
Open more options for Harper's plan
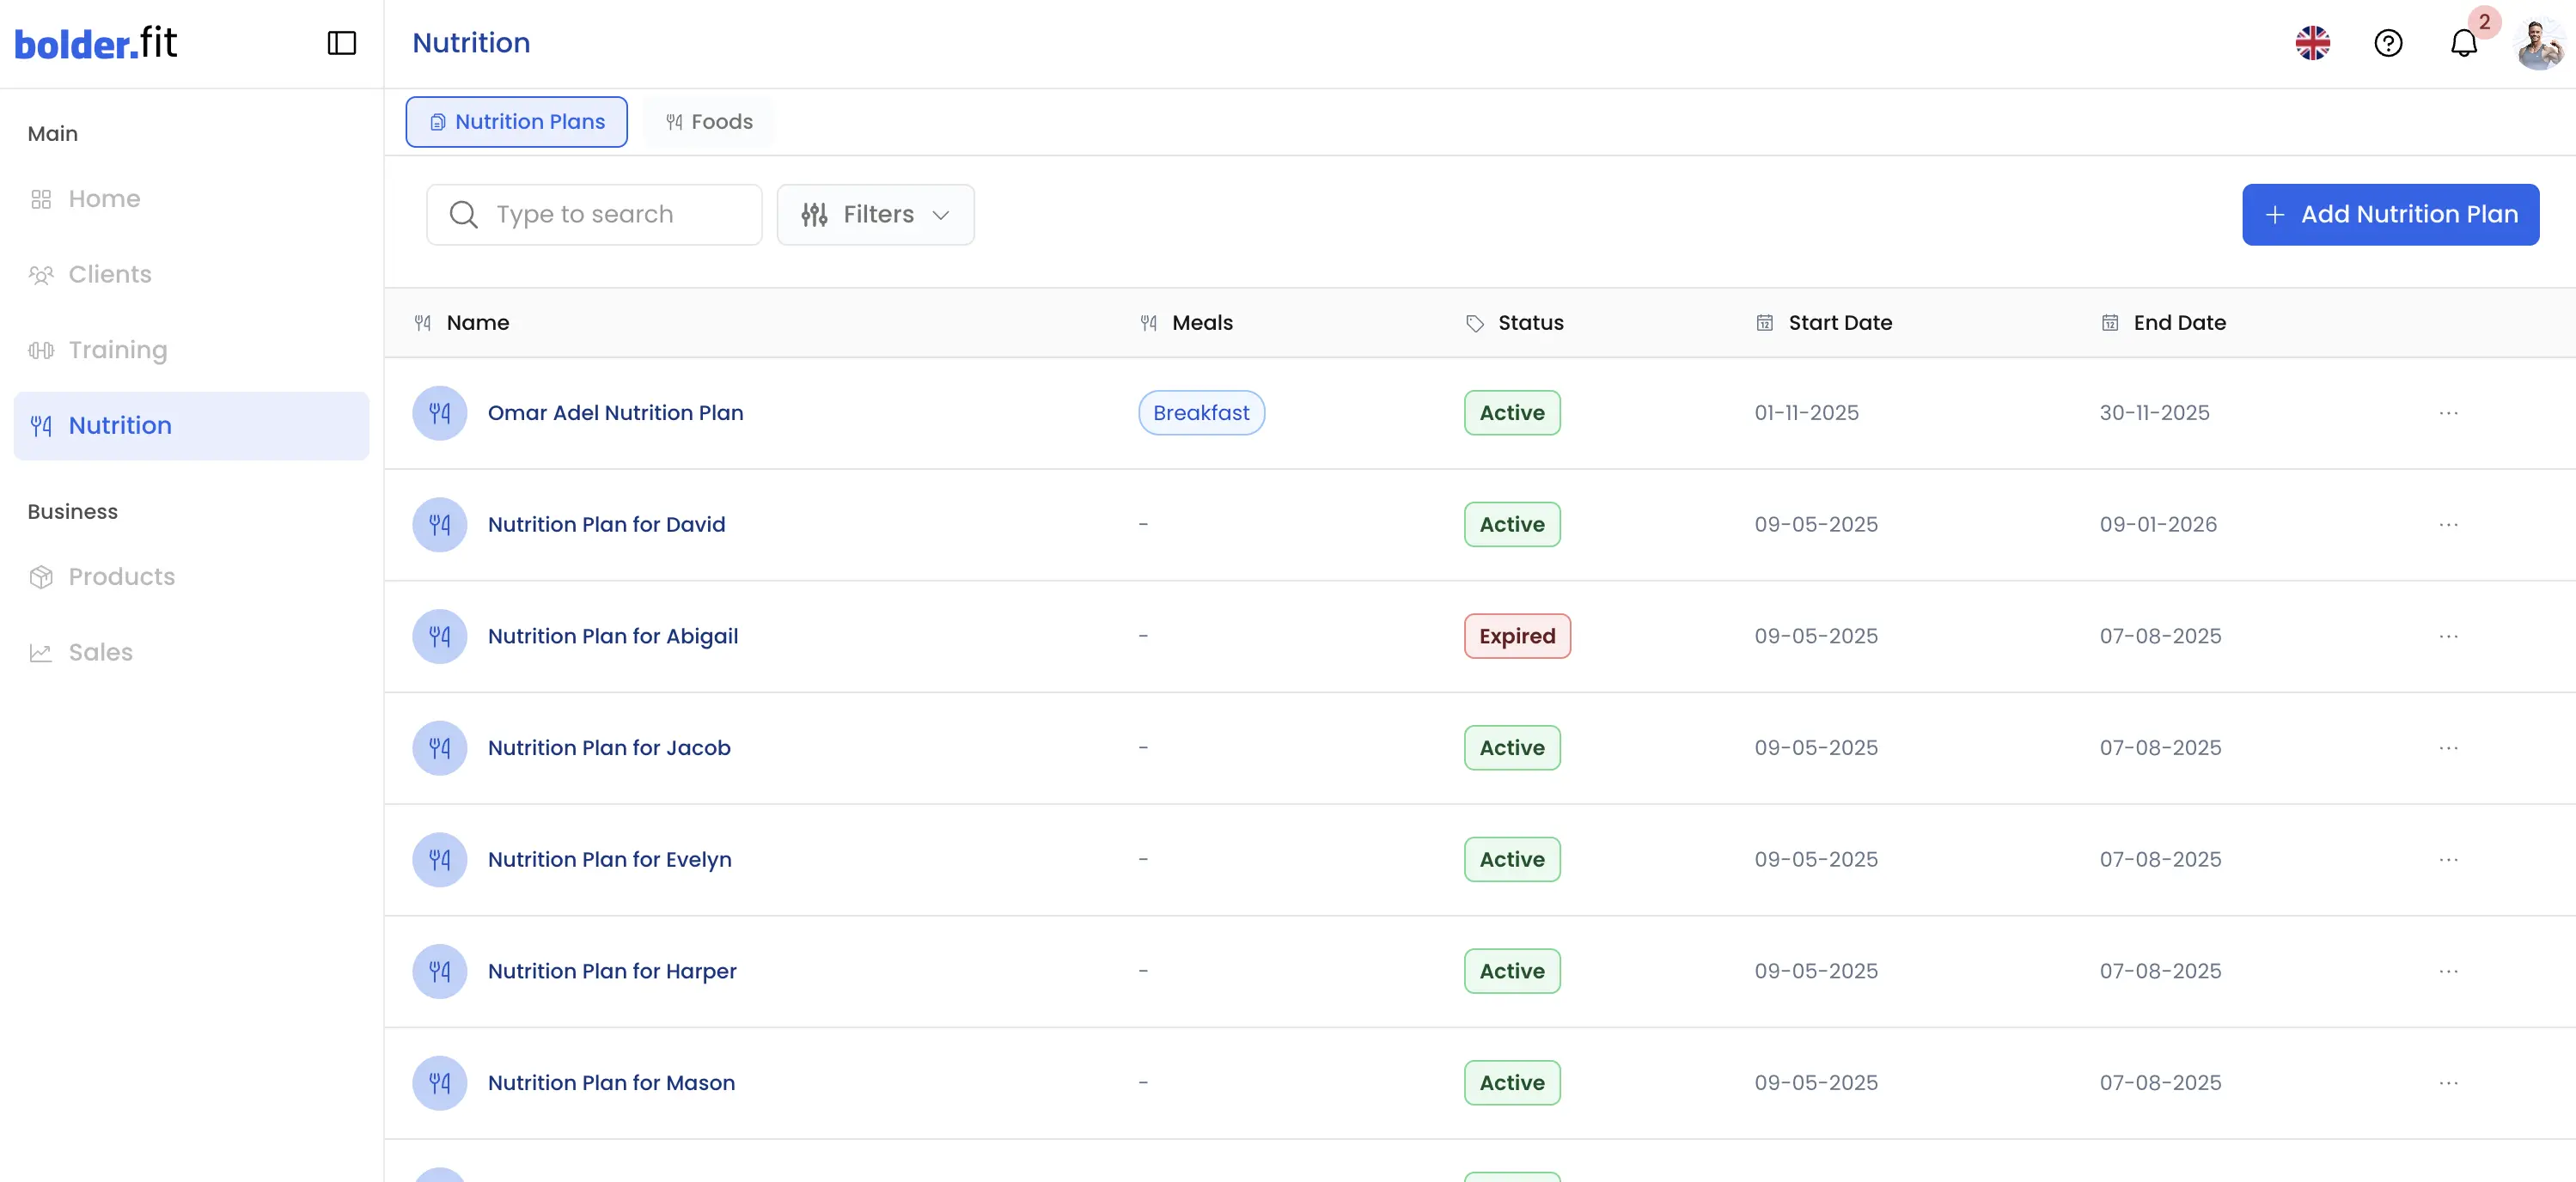click(2448, 971)
